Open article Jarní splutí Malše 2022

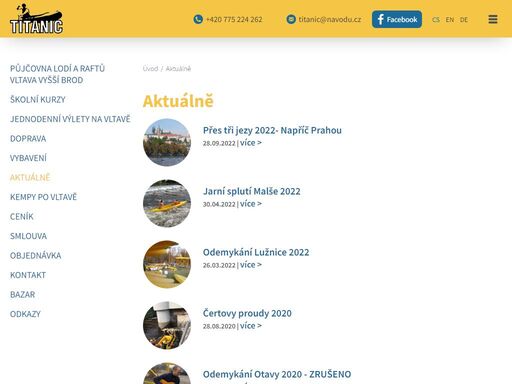[252, 191]
